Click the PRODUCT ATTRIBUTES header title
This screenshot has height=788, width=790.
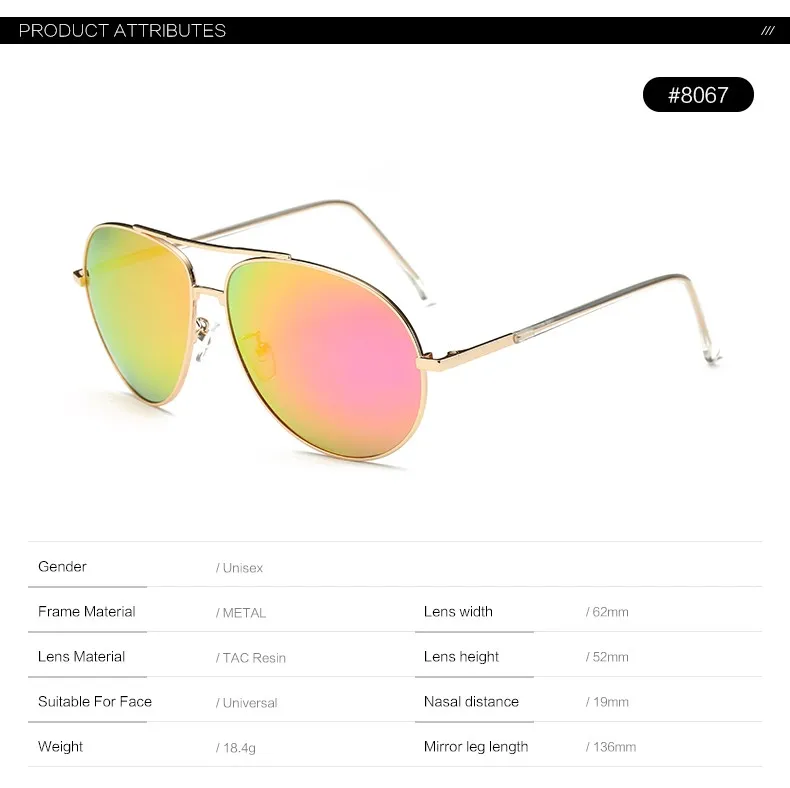point(122,31)
